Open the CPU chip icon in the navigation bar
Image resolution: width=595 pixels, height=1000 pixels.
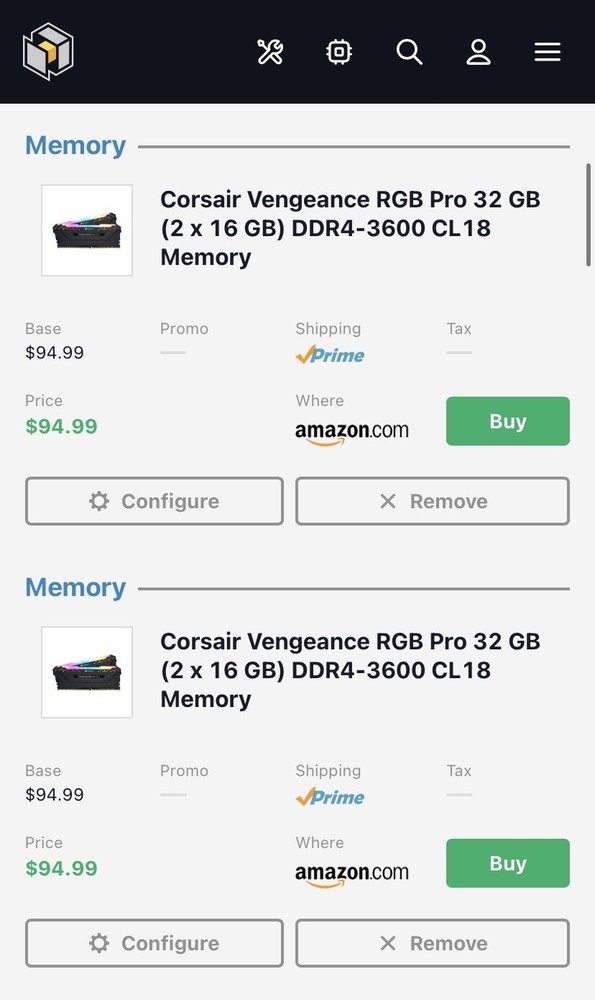[x=338, y=51]
